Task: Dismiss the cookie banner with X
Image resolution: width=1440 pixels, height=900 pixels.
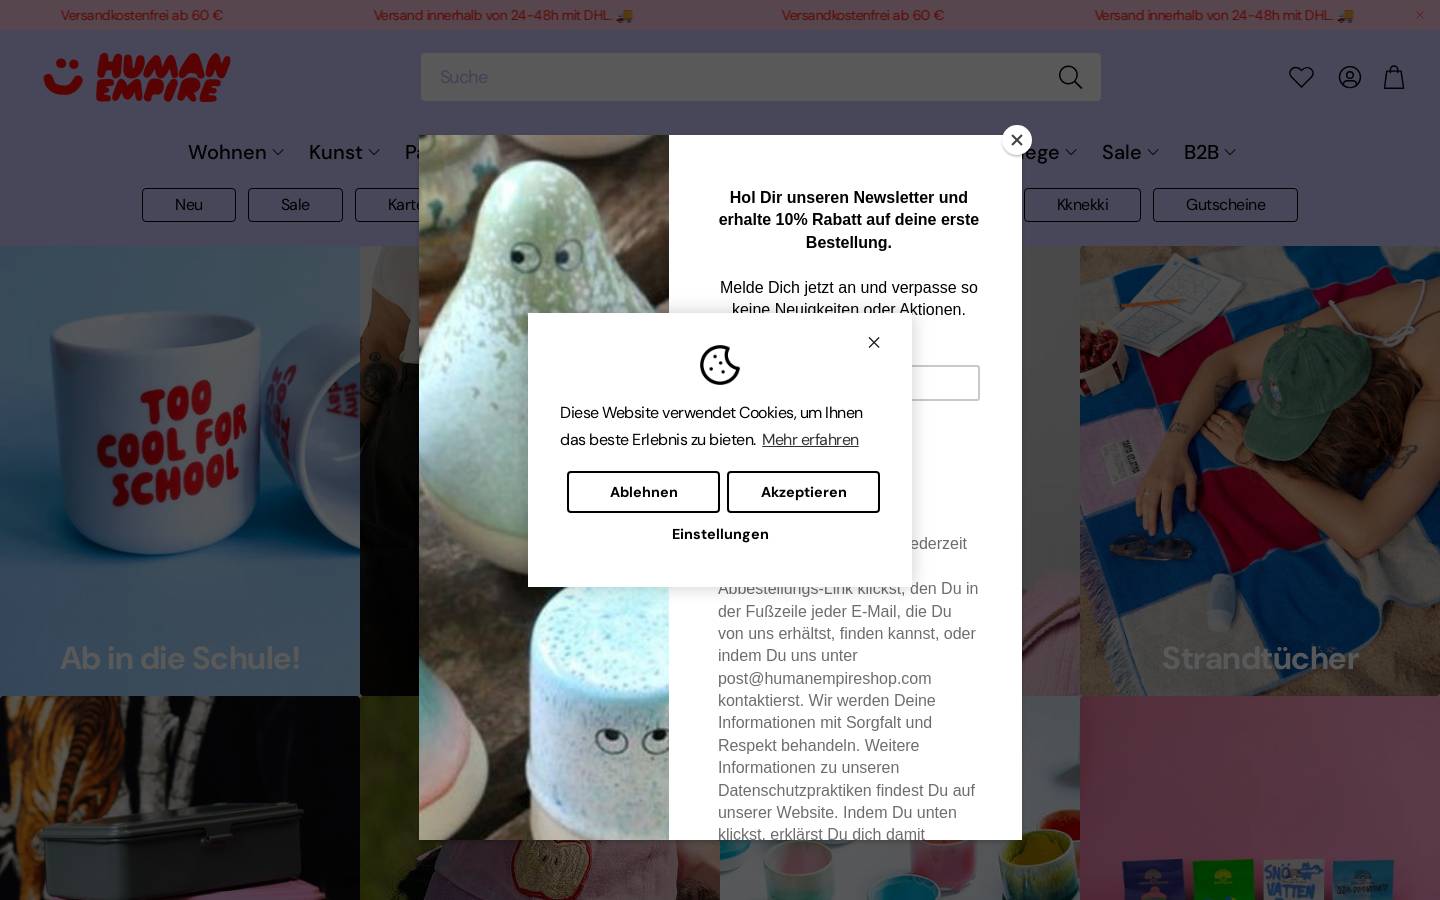Action: (874, 342)
